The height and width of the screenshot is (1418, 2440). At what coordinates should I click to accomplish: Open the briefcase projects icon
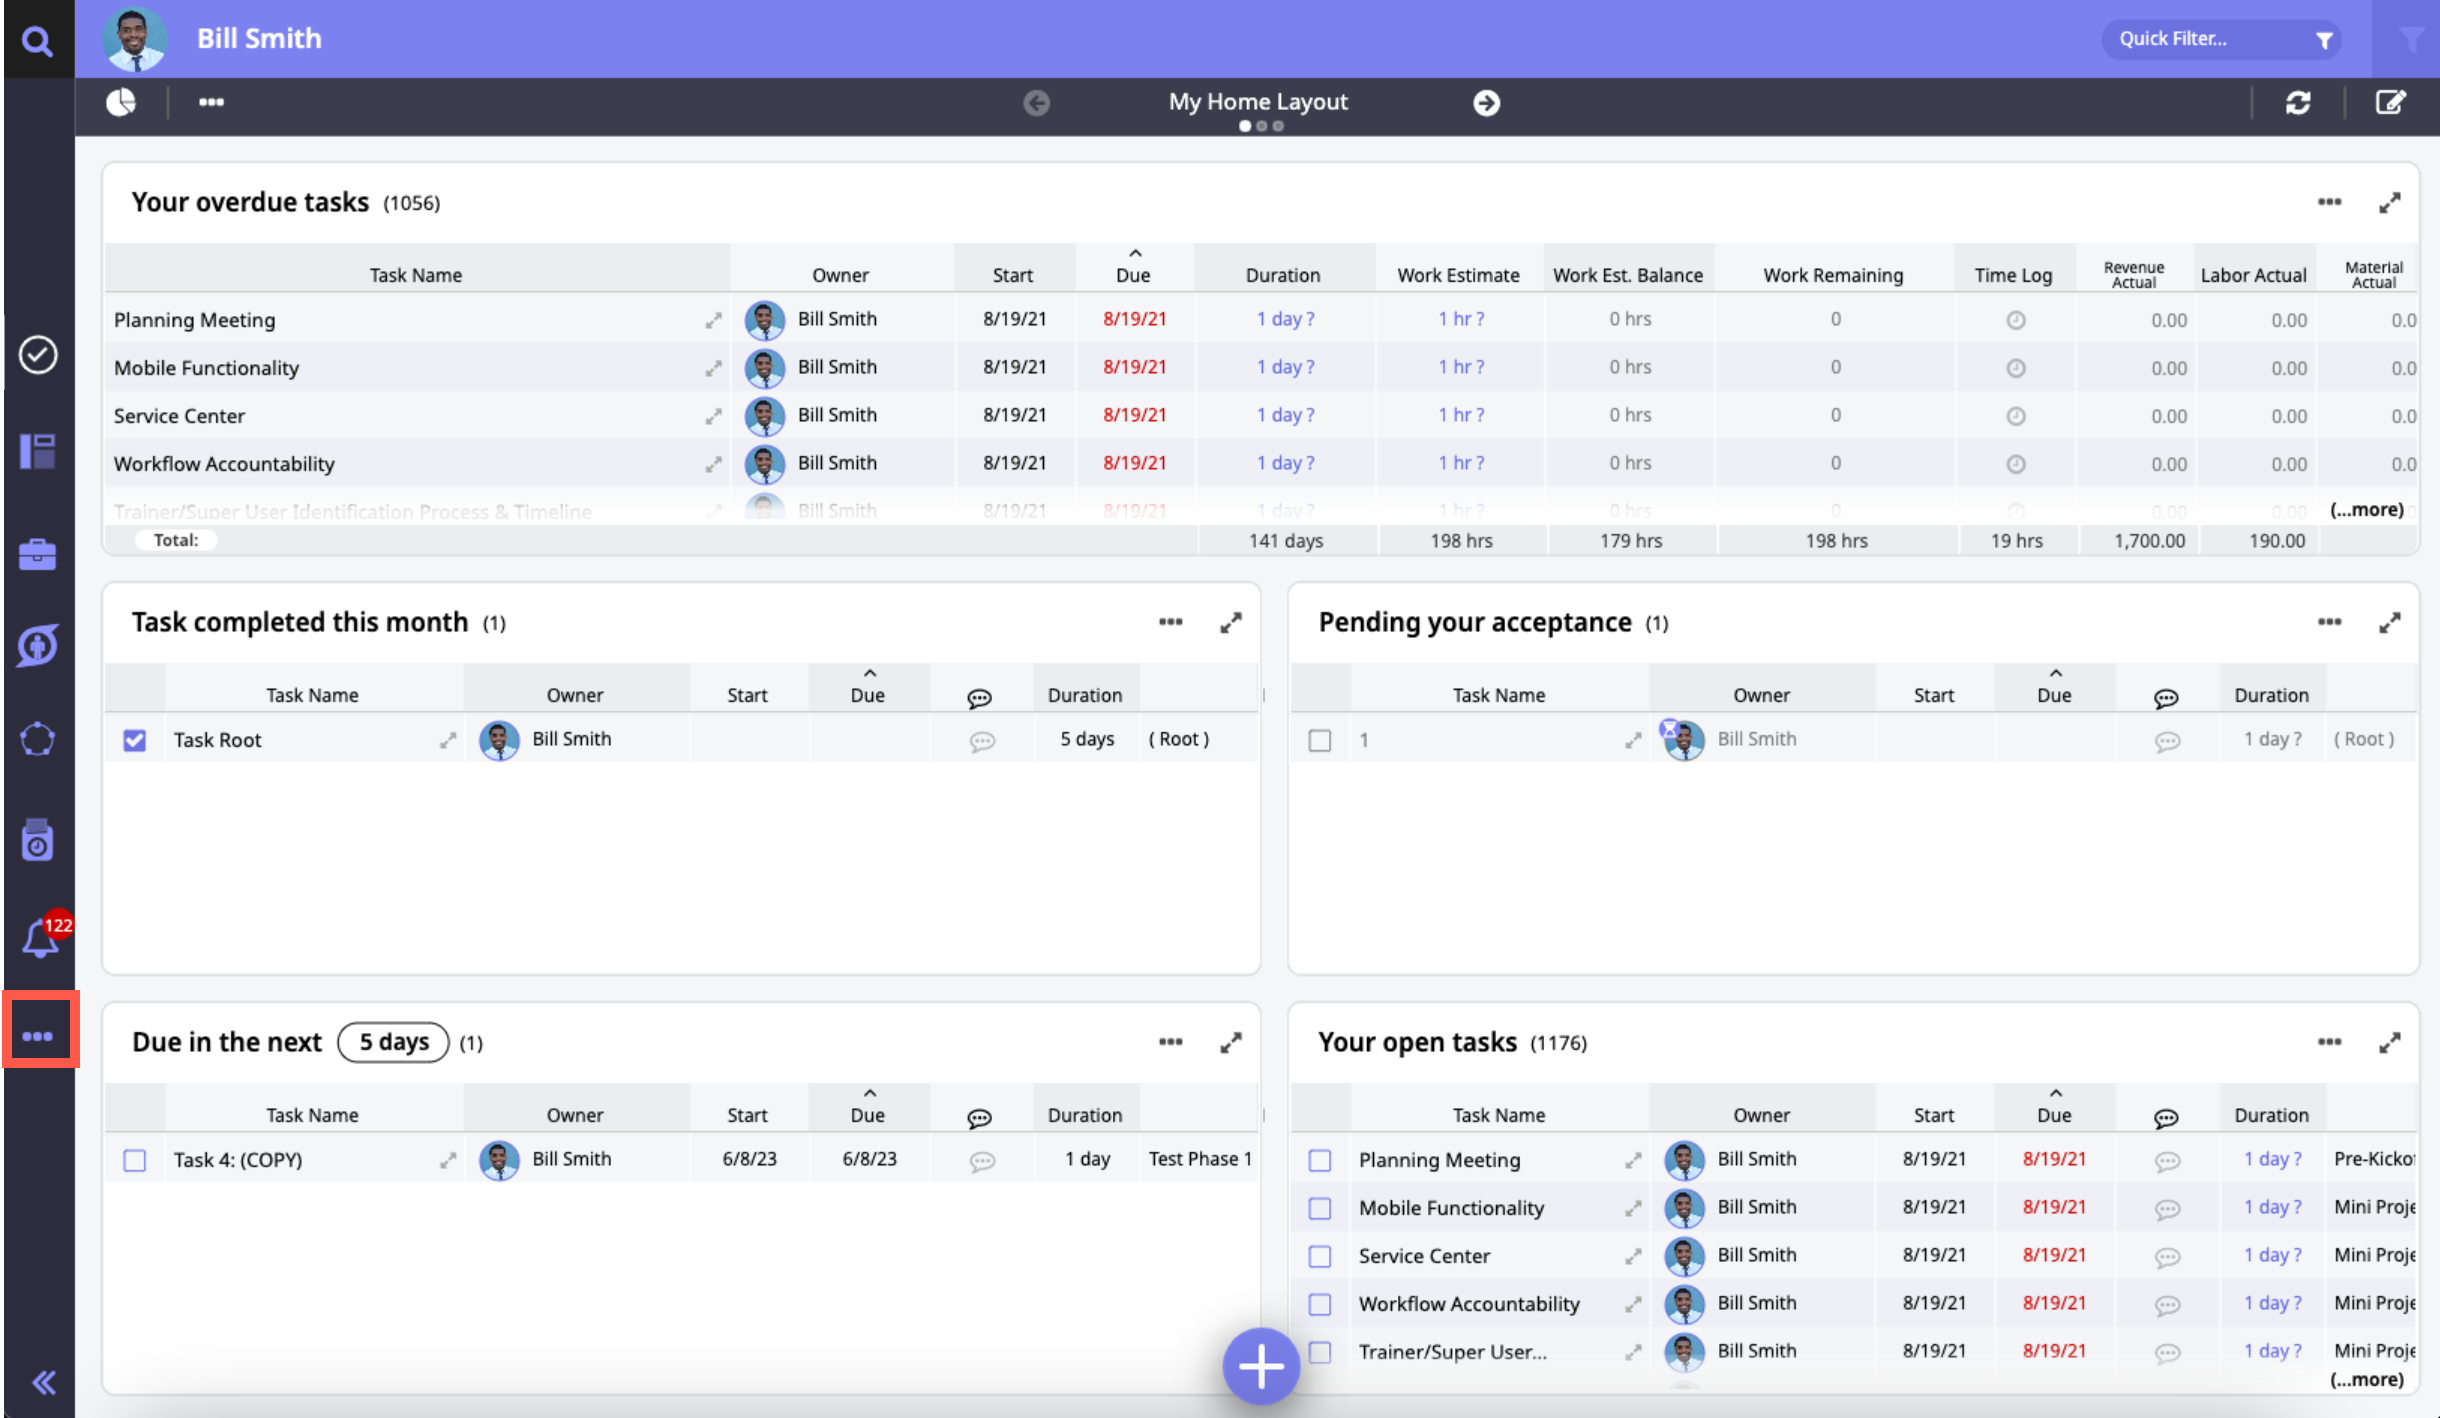(37, 554)
